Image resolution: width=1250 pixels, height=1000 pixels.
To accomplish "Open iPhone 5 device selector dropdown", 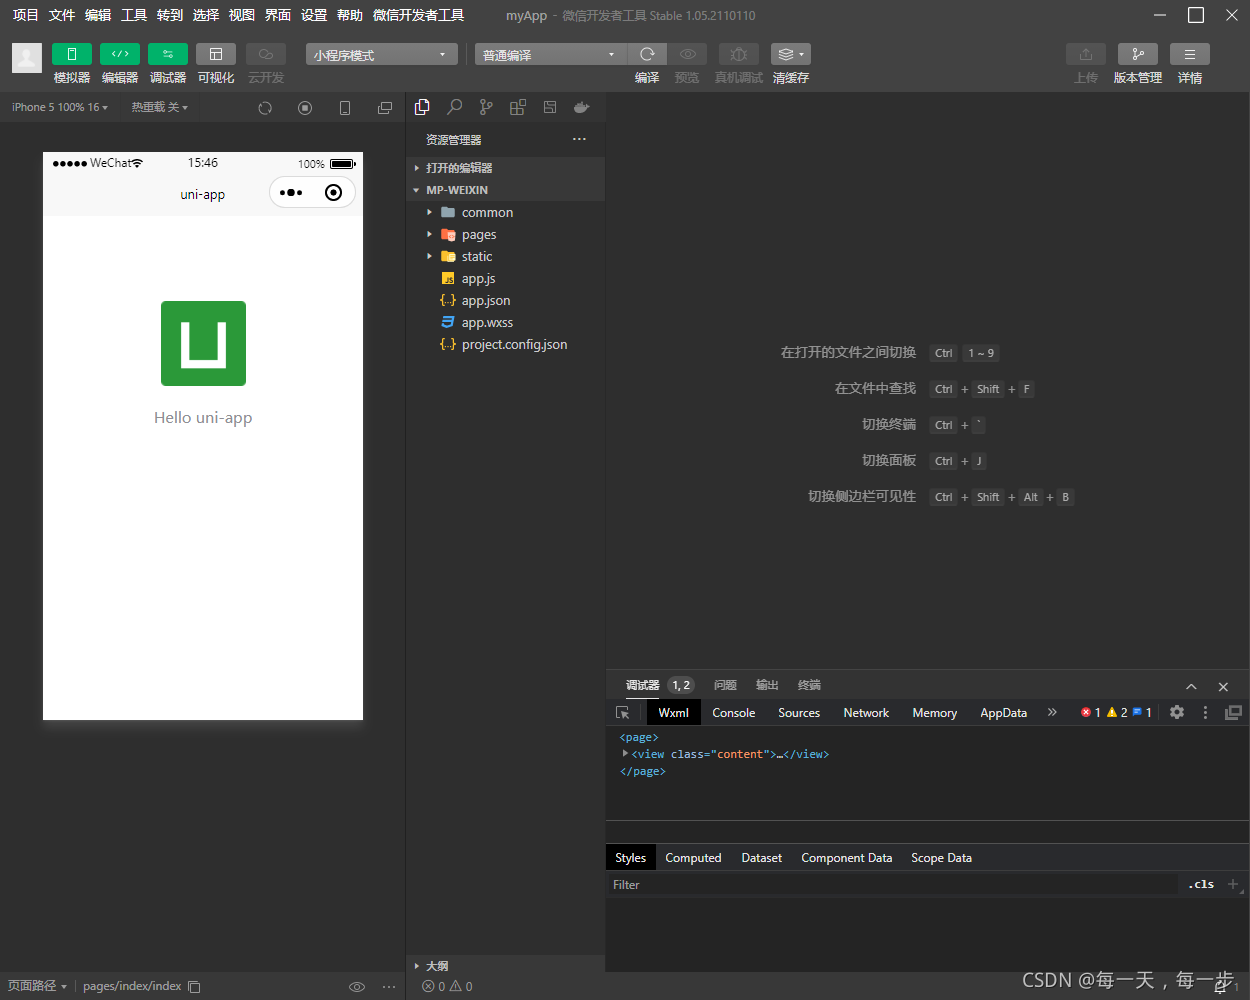I will click(x=60, y=107).
